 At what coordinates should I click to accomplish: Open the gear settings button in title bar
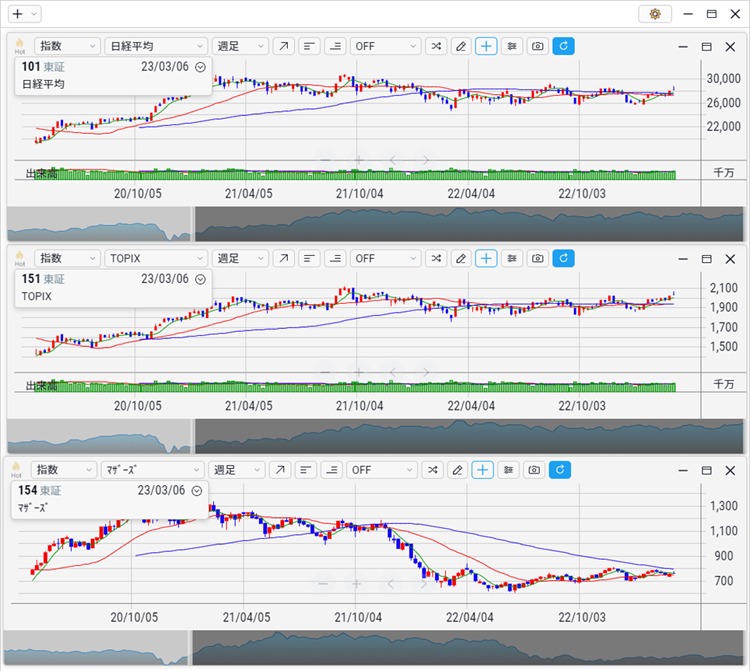pyautogui.click(x=655, y=14)
